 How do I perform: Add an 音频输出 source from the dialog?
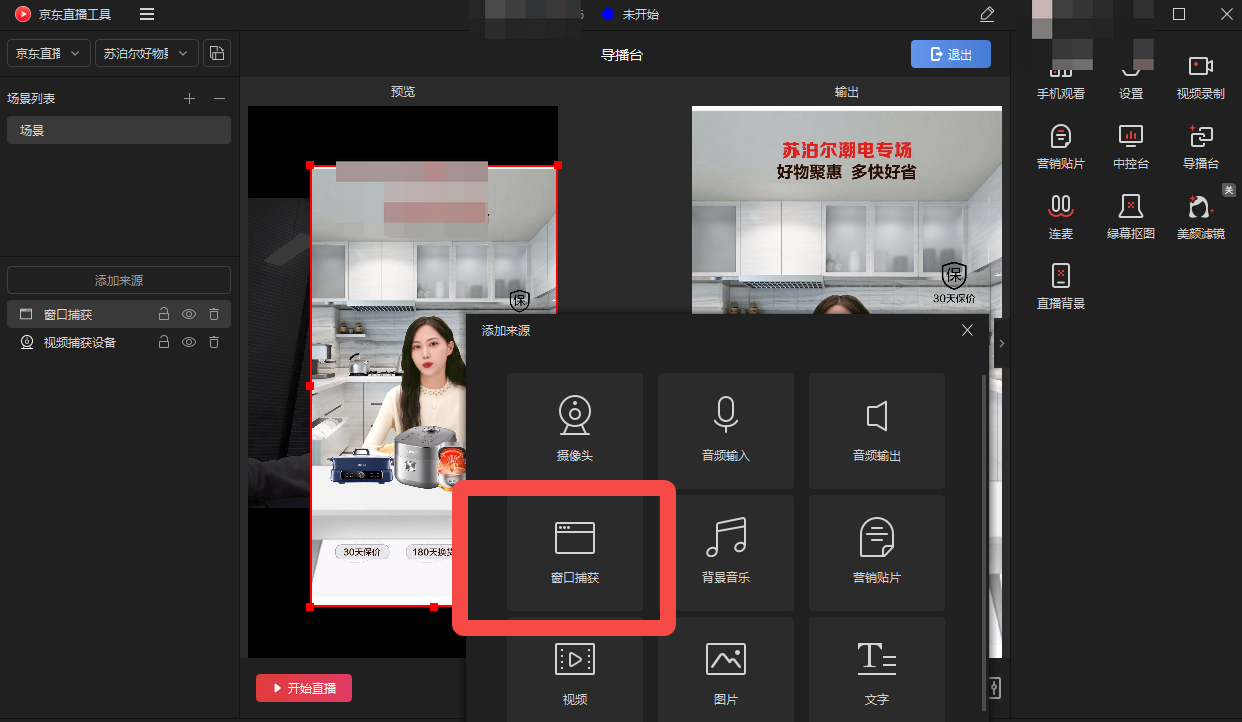tap(877, 429)
